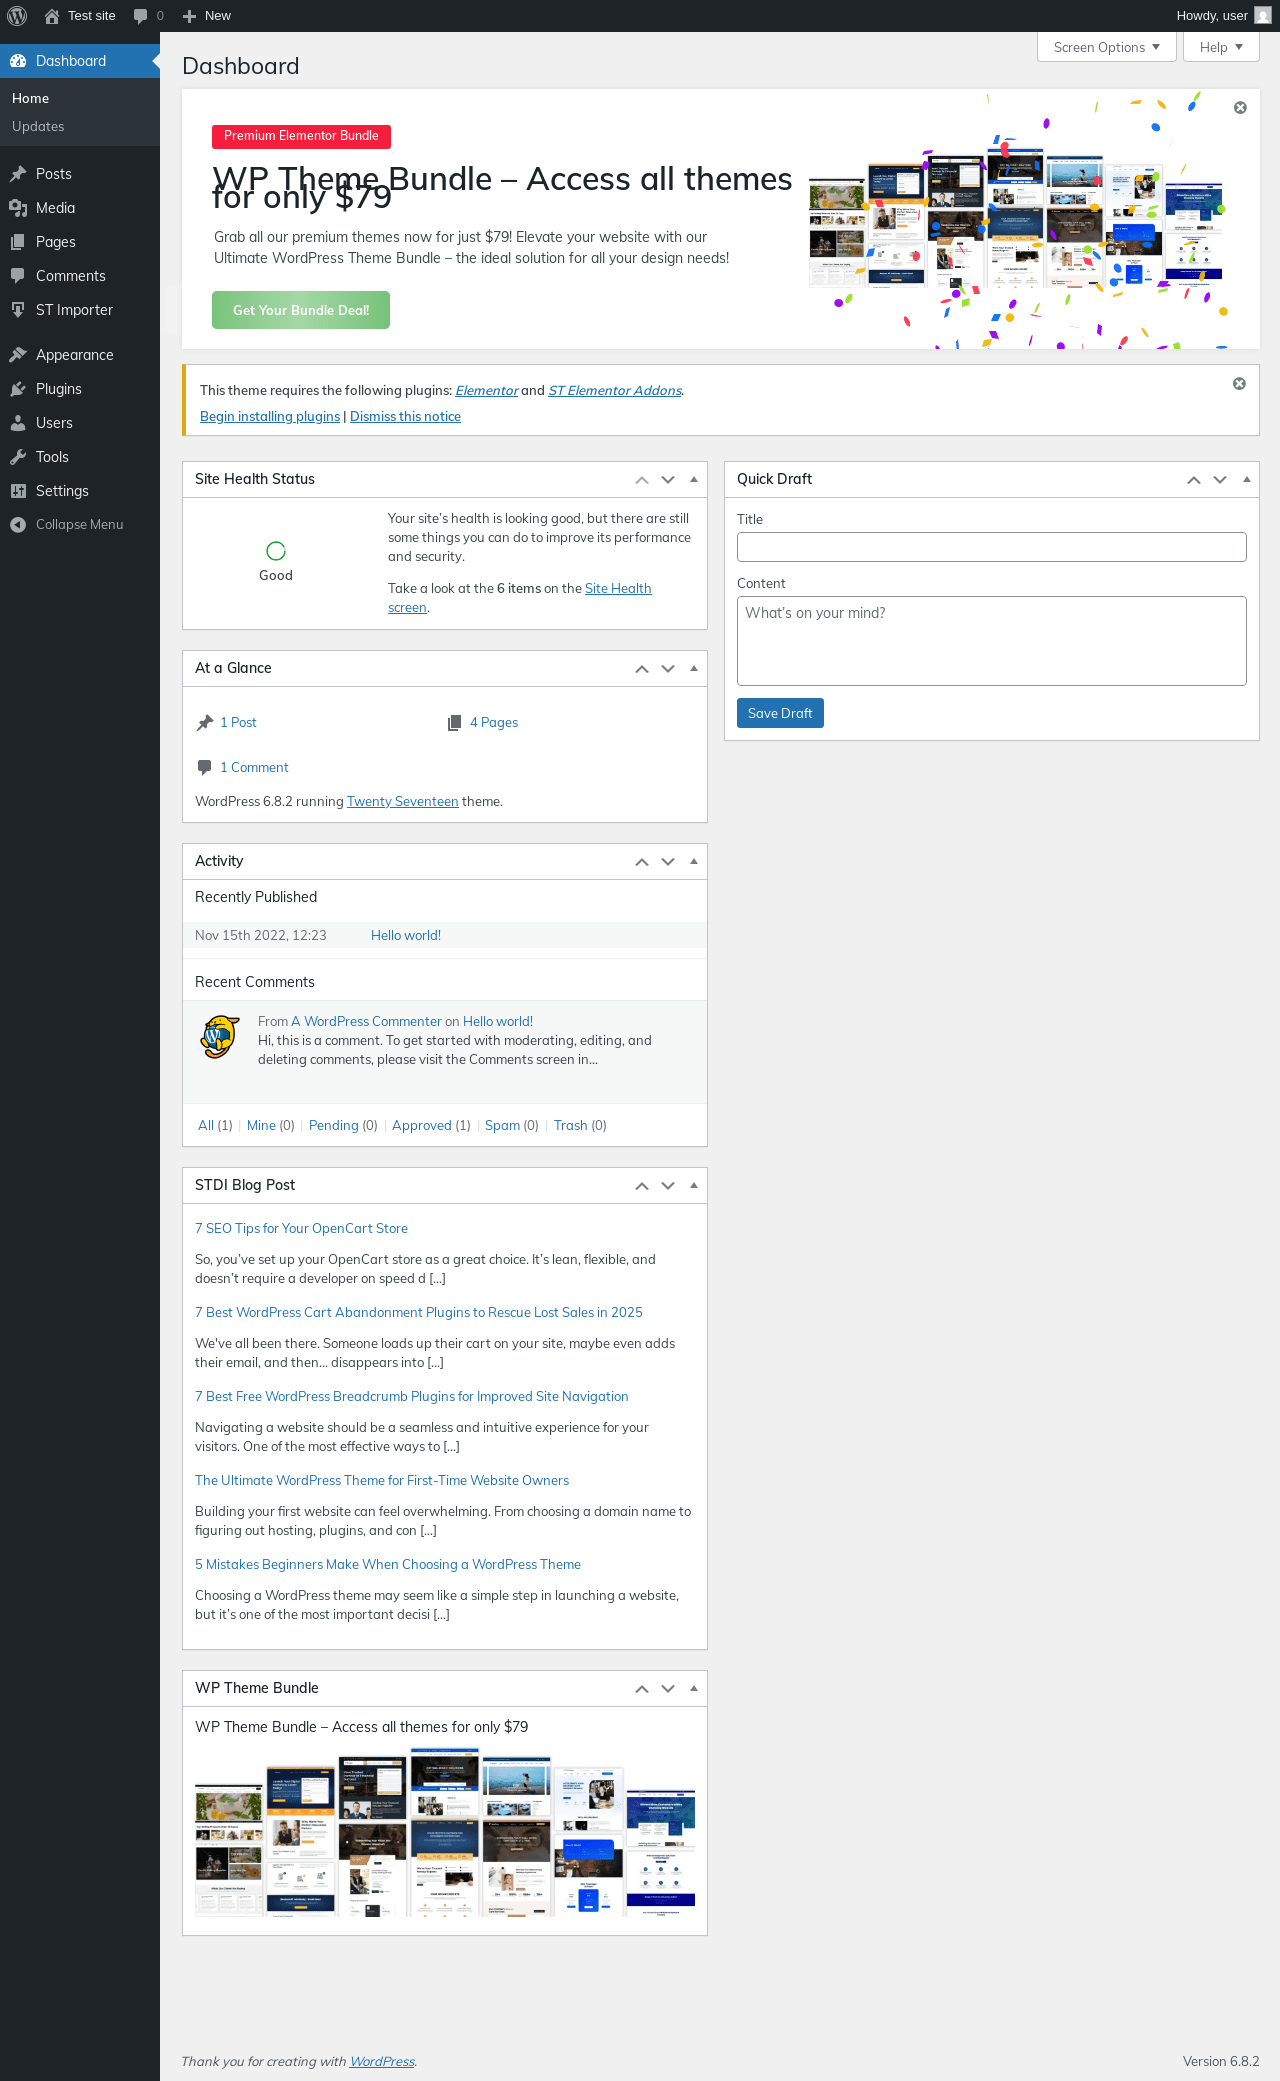
Task: Click the user avatar next to Howdy, user
Action: [x=1263, y=16]
